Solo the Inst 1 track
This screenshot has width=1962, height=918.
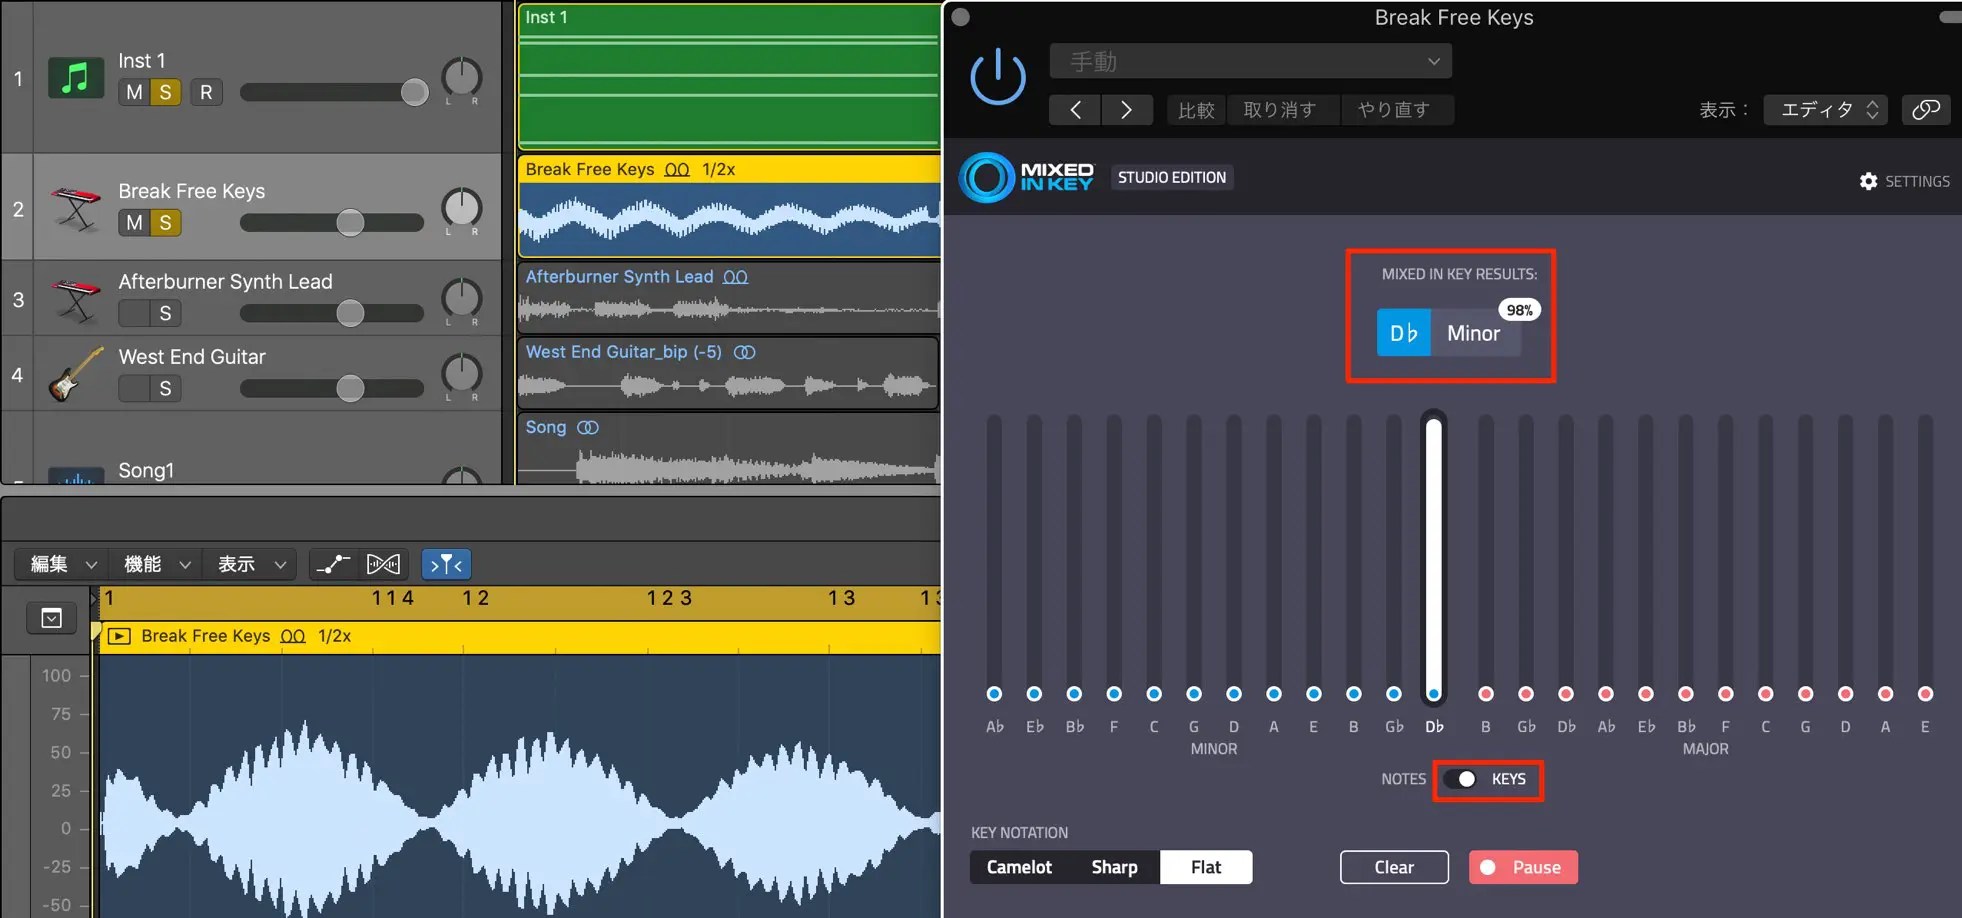pyautogui.click(x=165, y=92)
